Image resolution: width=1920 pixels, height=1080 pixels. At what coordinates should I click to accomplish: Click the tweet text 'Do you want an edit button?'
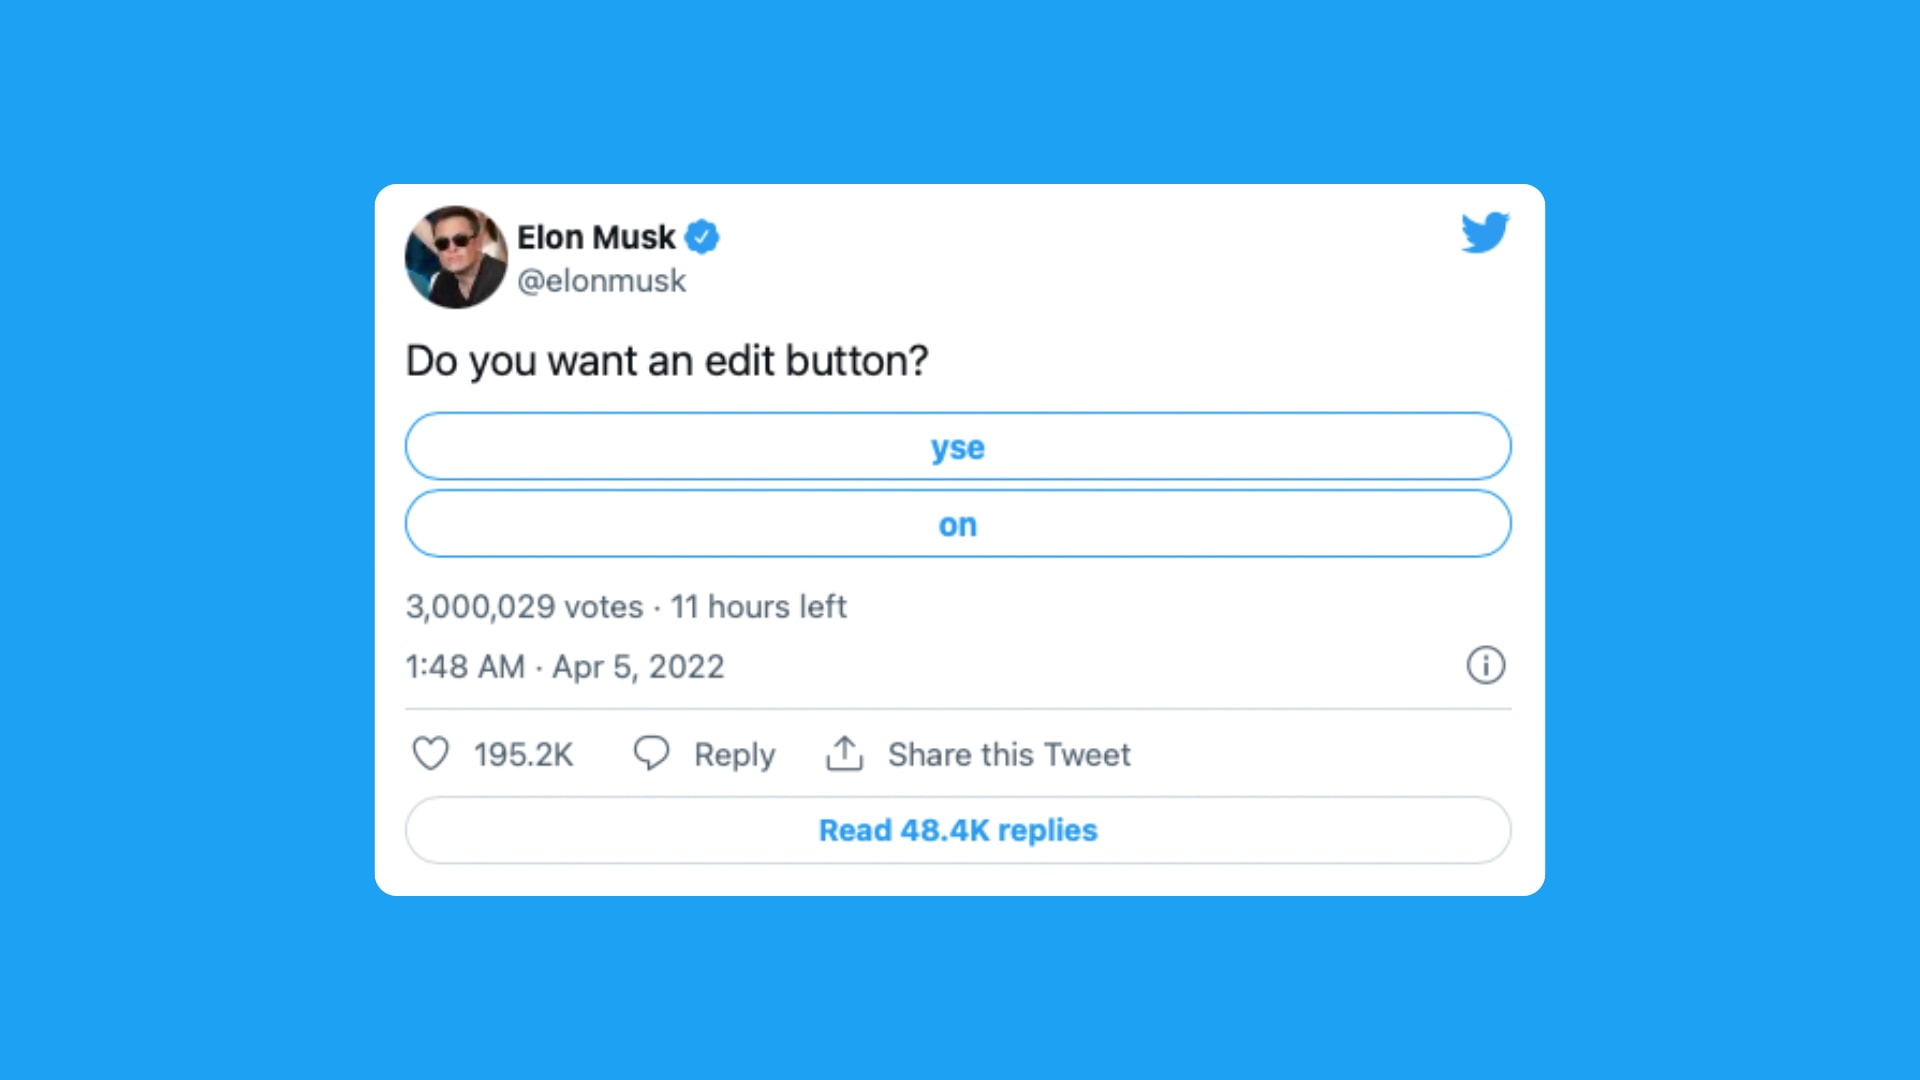667,361
